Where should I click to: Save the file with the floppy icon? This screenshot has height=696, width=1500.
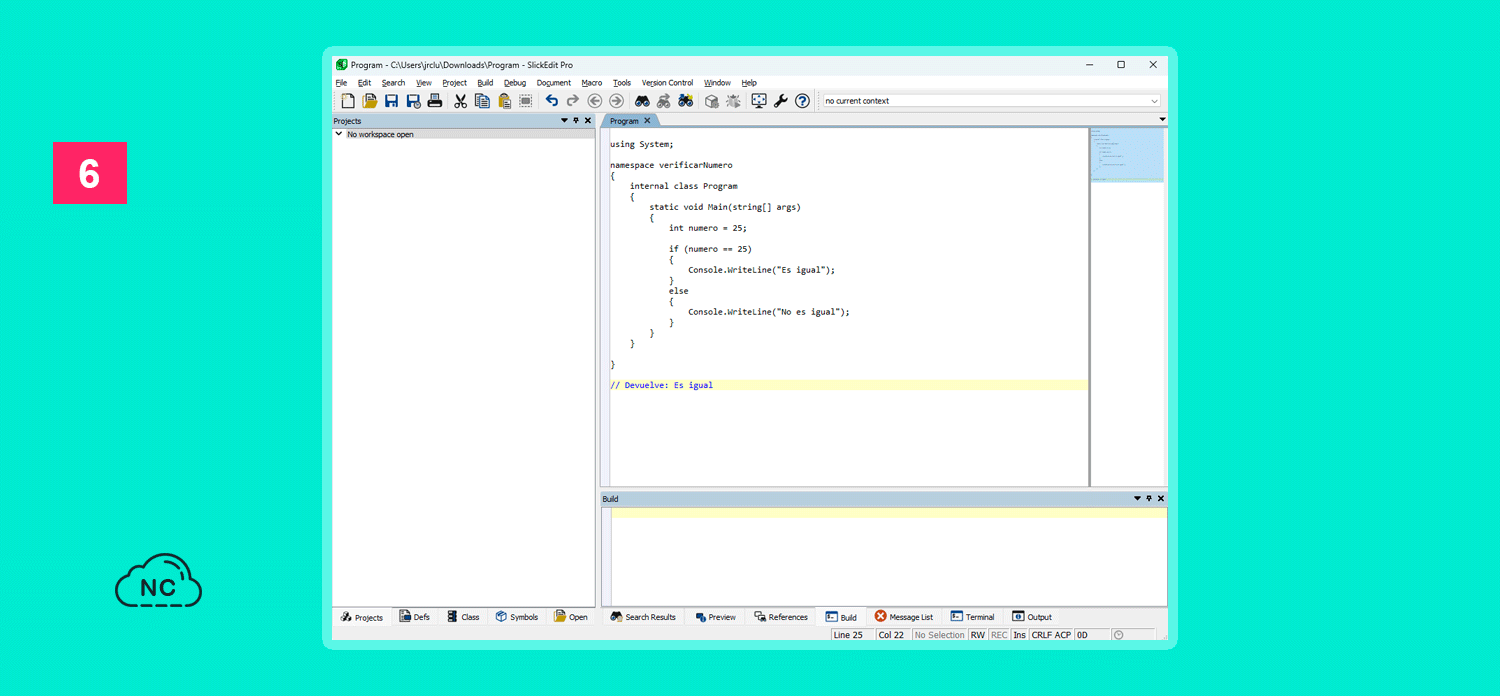tap(391, 101)
